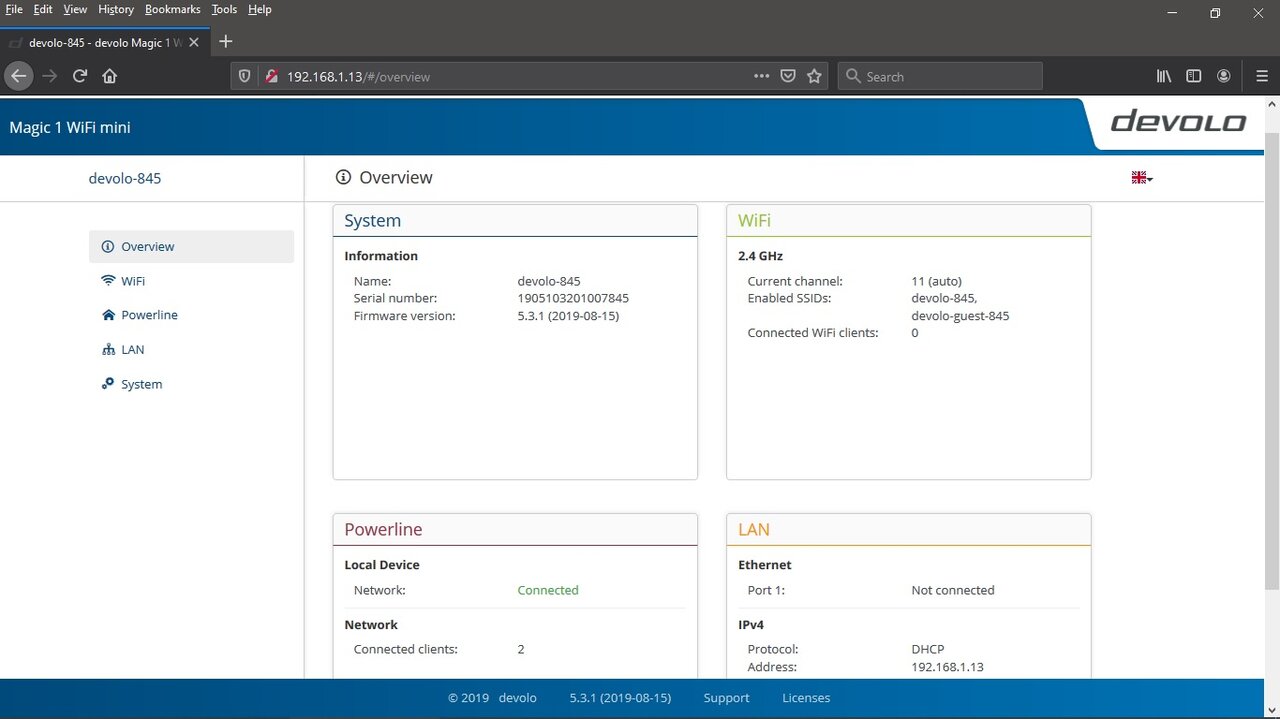Open page actions three-dot menu
1280x719 pixels.
tap(761, 76)
